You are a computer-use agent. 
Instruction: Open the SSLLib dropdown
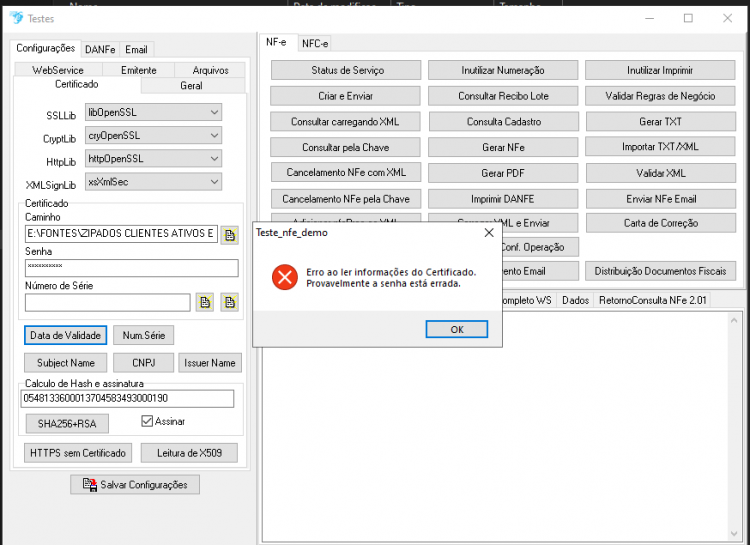coord(153,112)
